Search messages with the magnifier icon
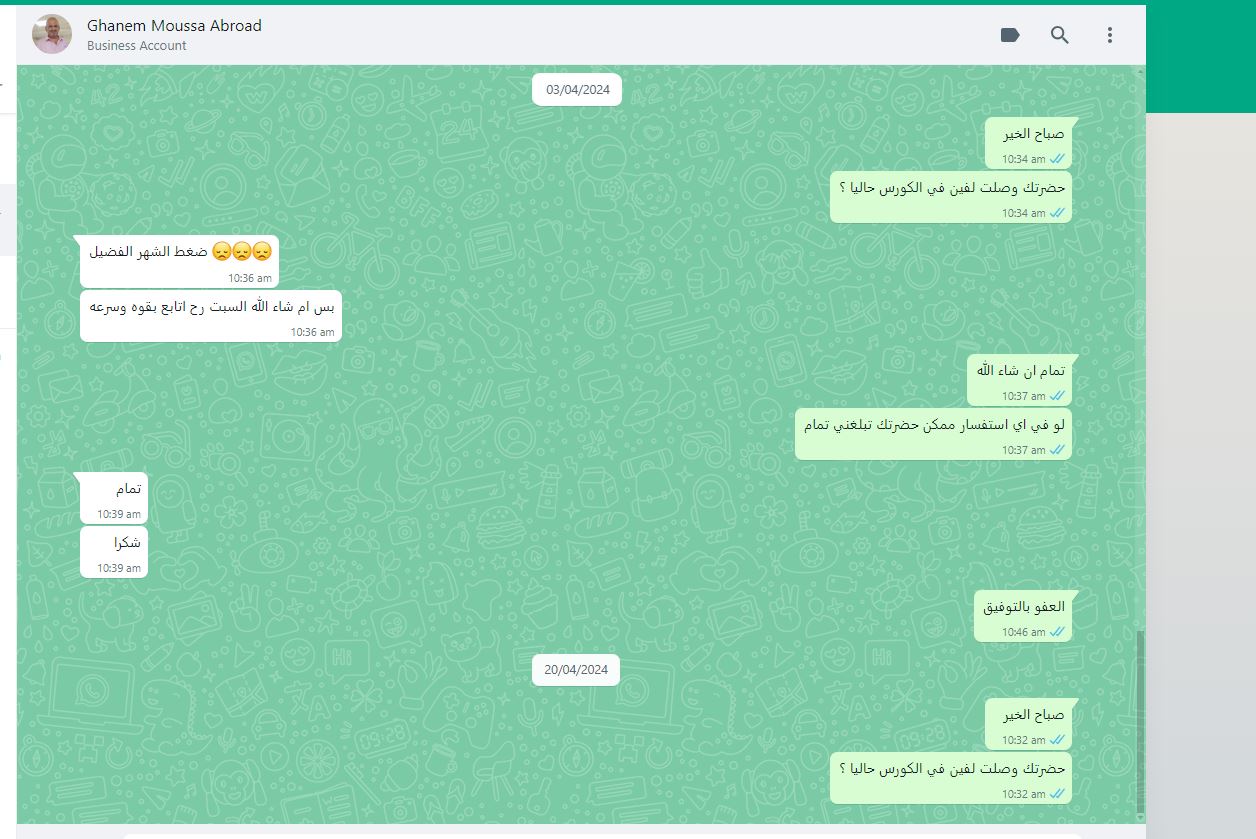The height and width of the screenshot is (839, 1256). tap(1060, 35)
